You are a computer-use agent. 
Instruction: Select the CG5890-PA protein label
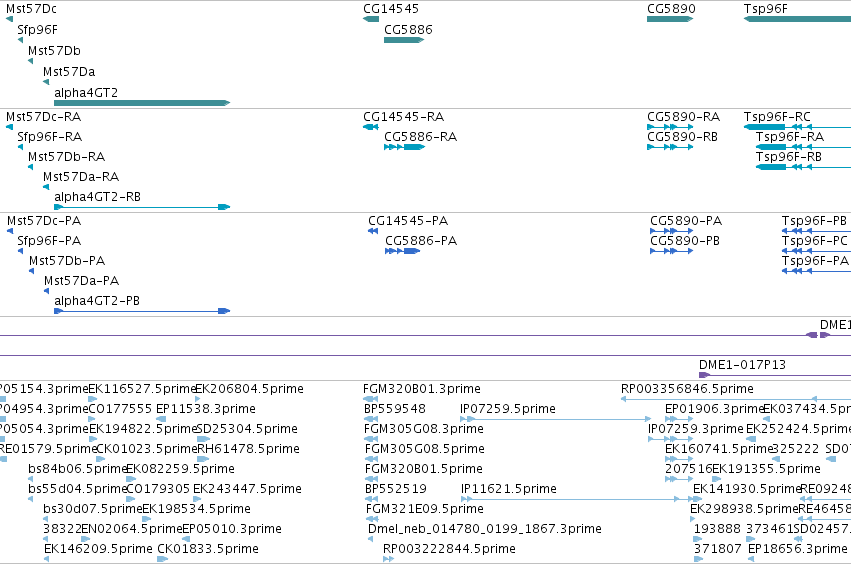(686, 221)
